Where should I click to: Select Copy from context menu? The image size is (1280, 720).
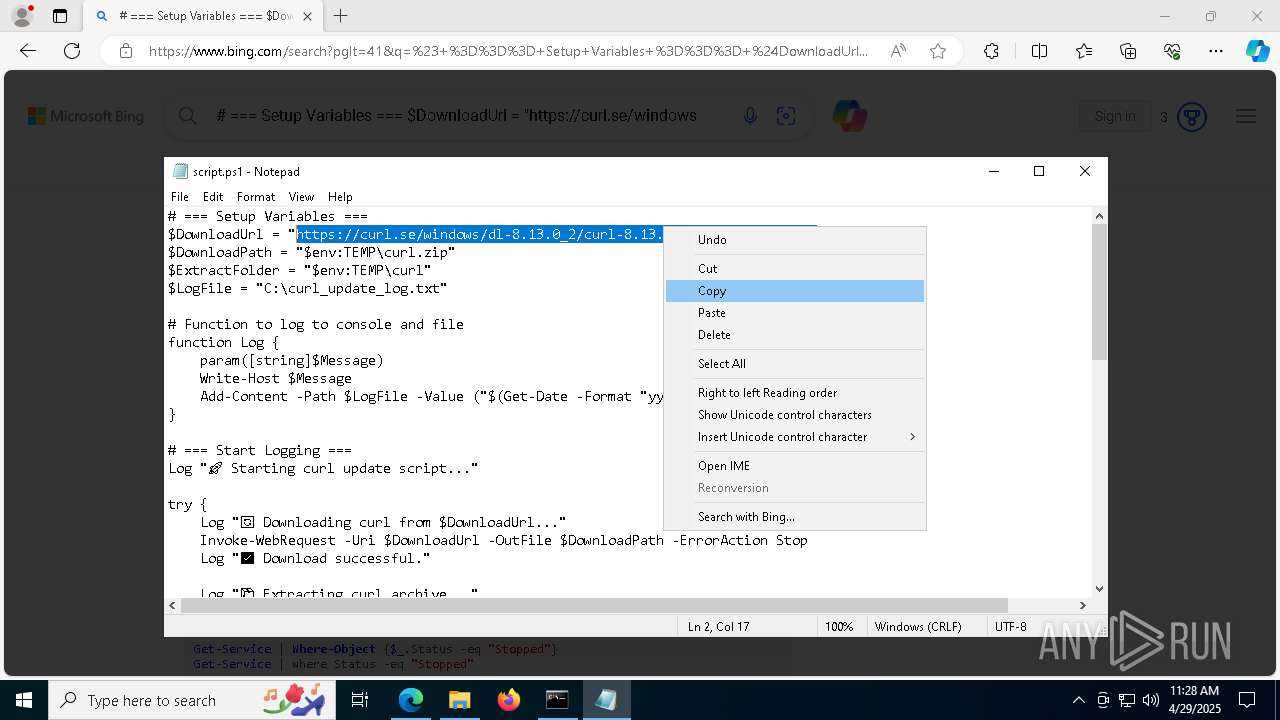(x=795, y=291)
